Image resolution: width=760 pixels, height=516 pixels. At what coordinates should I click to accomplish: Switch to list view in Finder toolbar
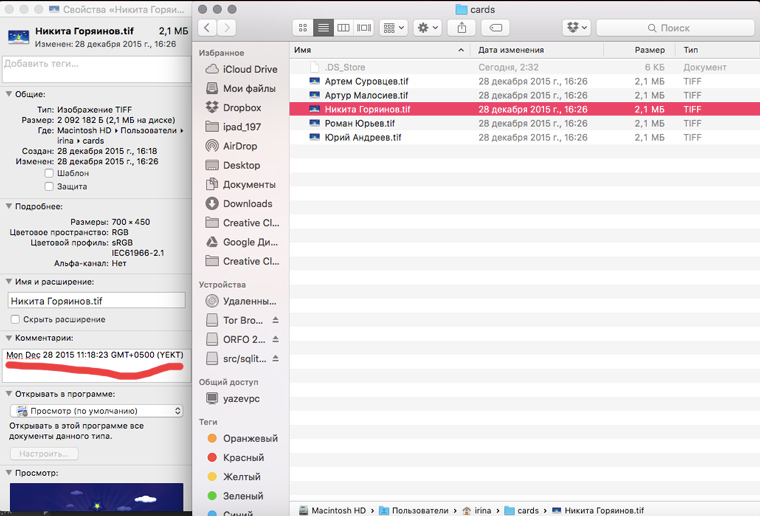click(323, 28)
